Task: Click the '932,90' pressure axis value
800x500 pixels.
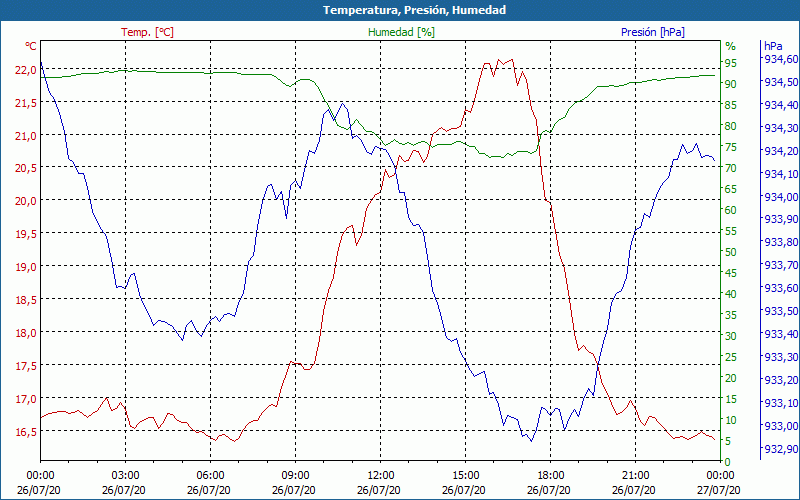Action: tap(781, 449)
